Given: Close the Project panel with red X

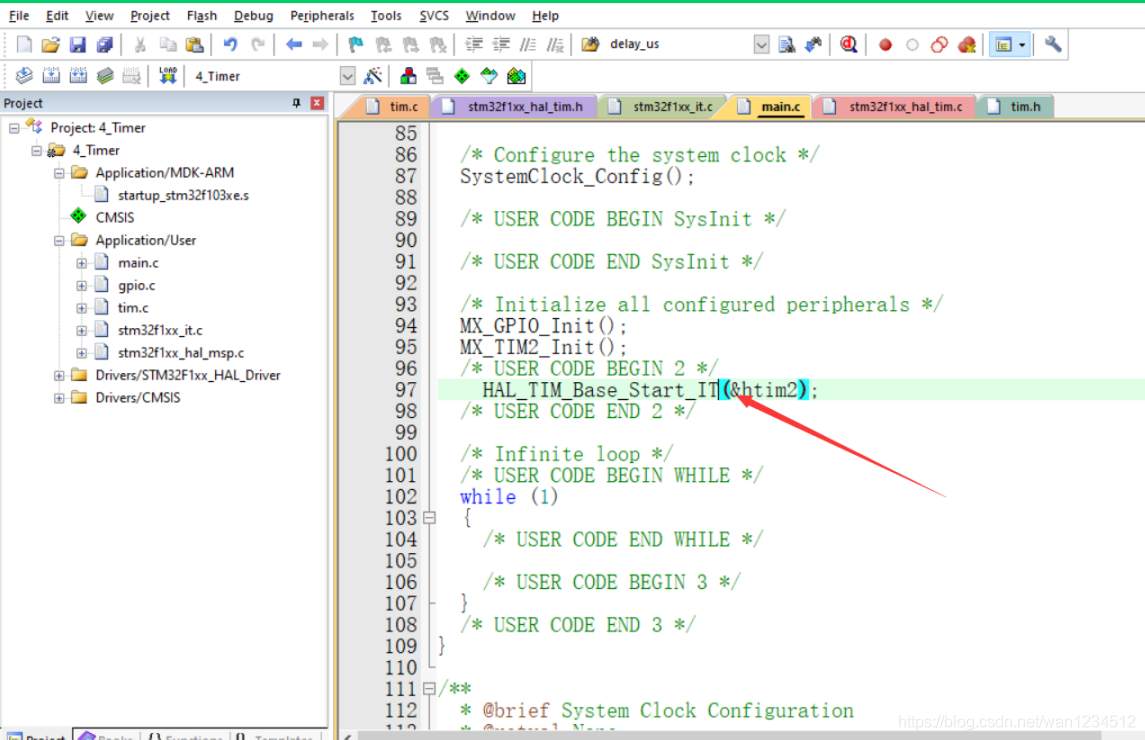Looking at the screenshot, I should coord(317,103).
